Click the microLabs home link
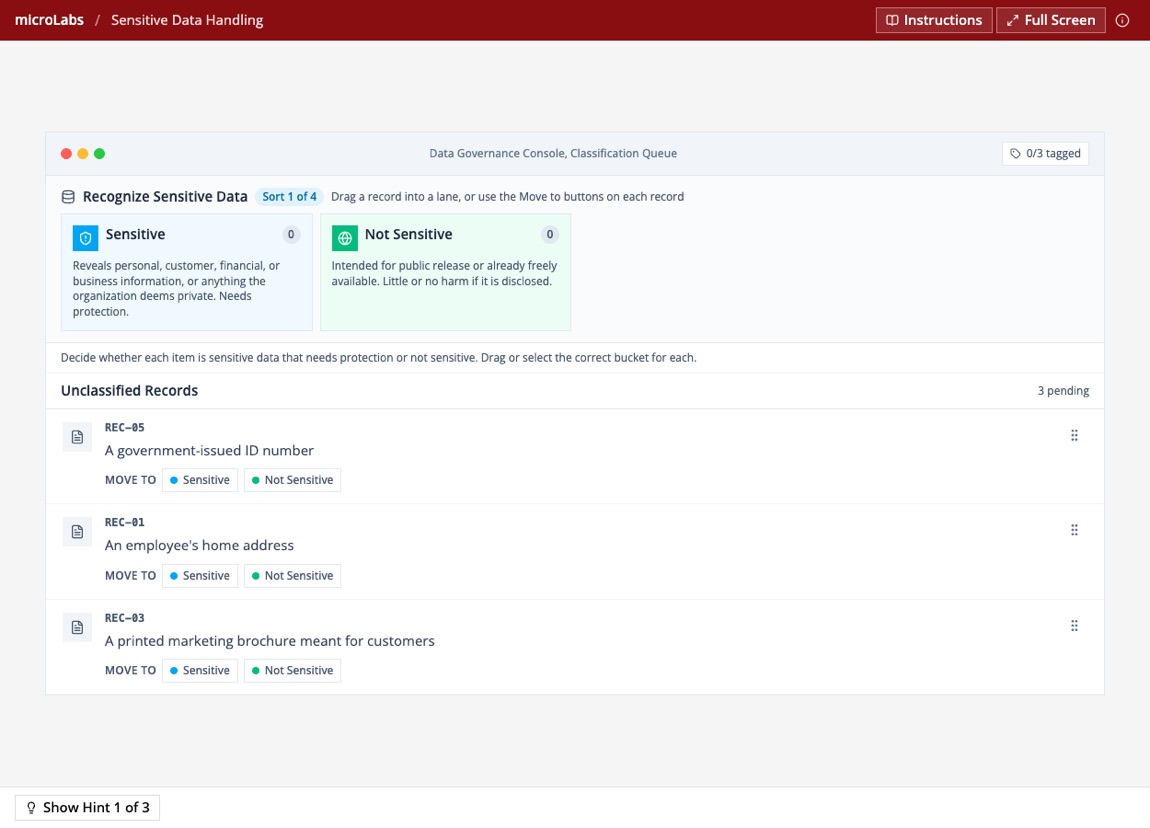Viewport: 1150px width, 828px height. click(x=49, y=20)
